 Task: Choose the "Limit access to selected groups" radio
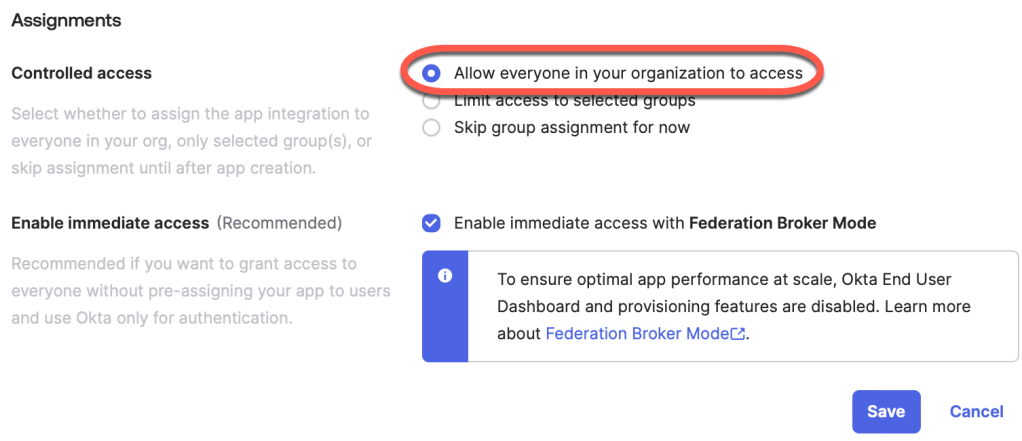coord(431,101)
